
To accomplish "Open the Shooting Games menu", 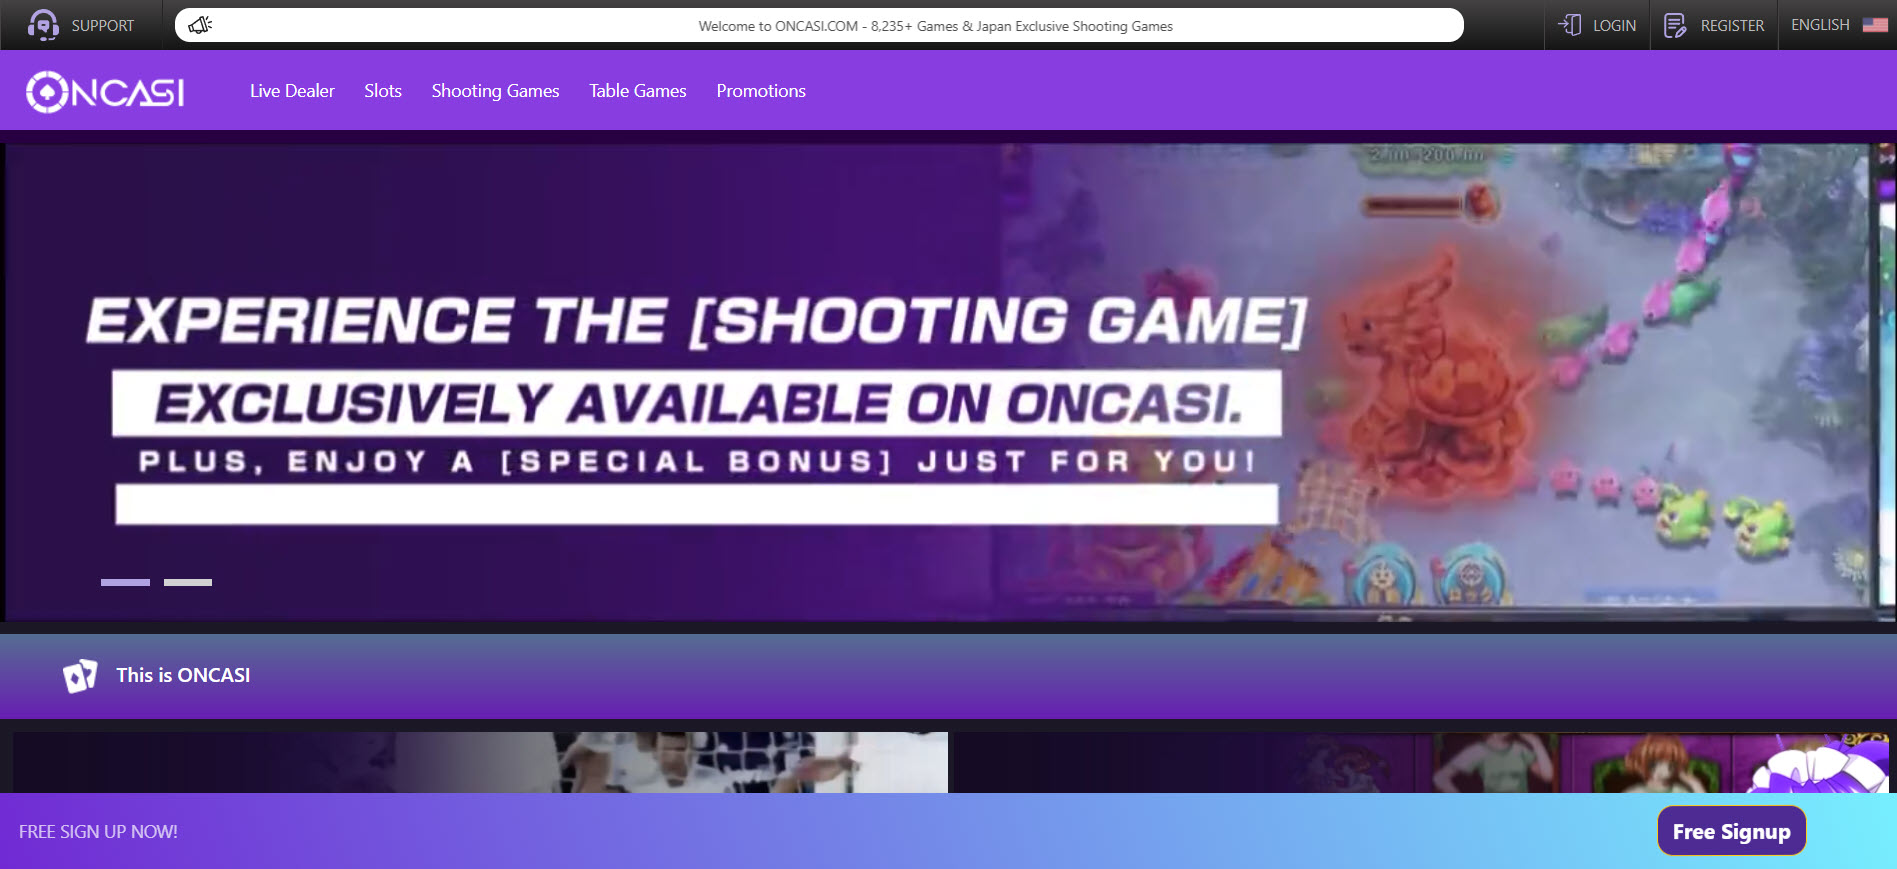I will pos(495,91).
